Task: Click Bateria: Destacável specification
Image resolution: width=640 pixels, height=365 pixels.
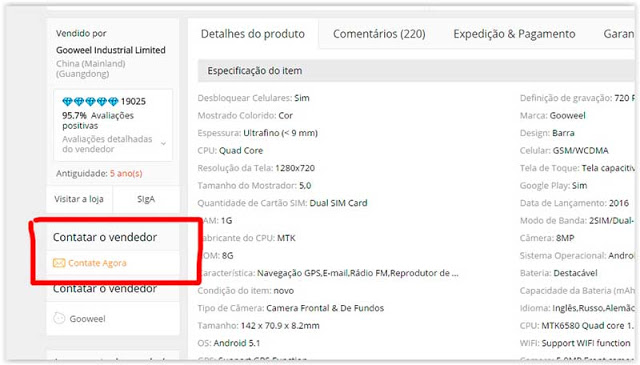Action: 559,273
